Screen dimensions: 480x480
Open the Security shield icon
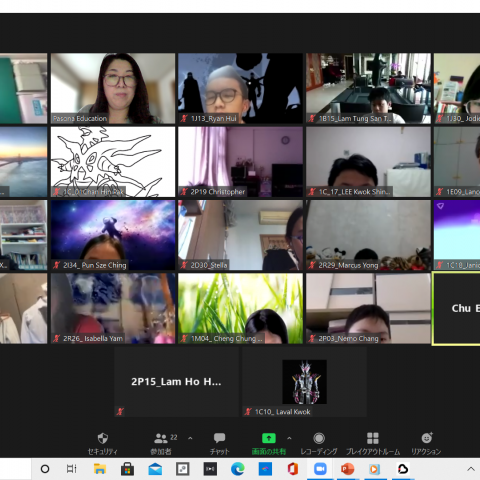(x=103, y=438)
